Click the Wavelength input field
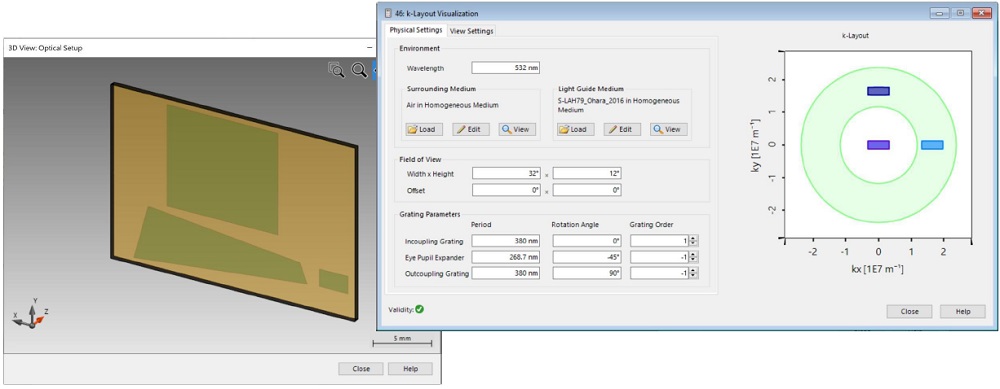Screen dimensions: 1000x389 (506, 68)
